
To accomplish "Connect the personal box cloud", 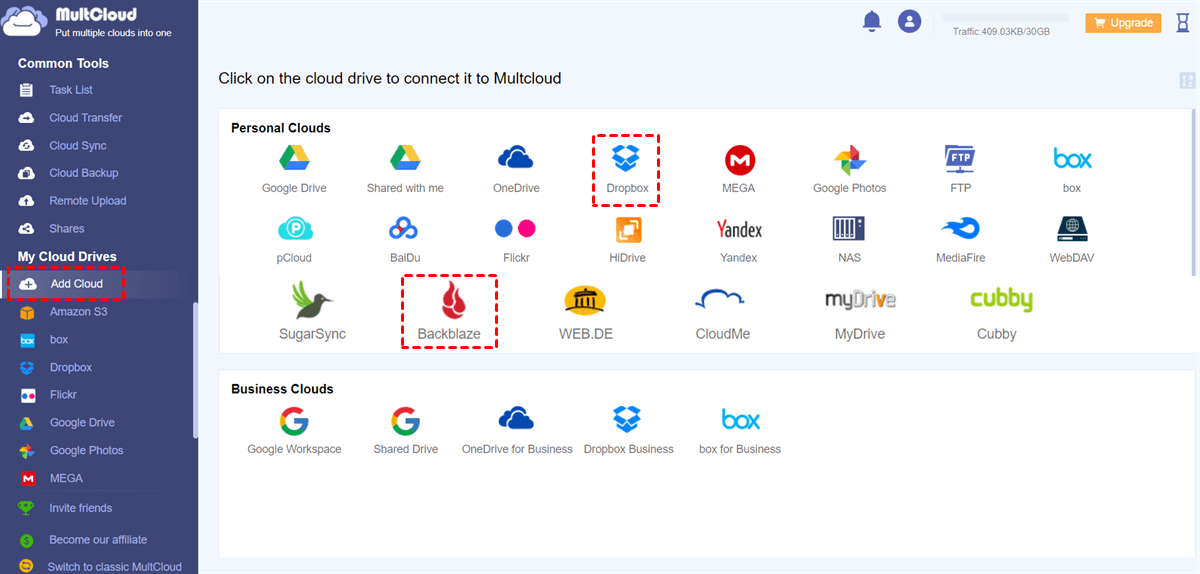I will click(1072, 168).
